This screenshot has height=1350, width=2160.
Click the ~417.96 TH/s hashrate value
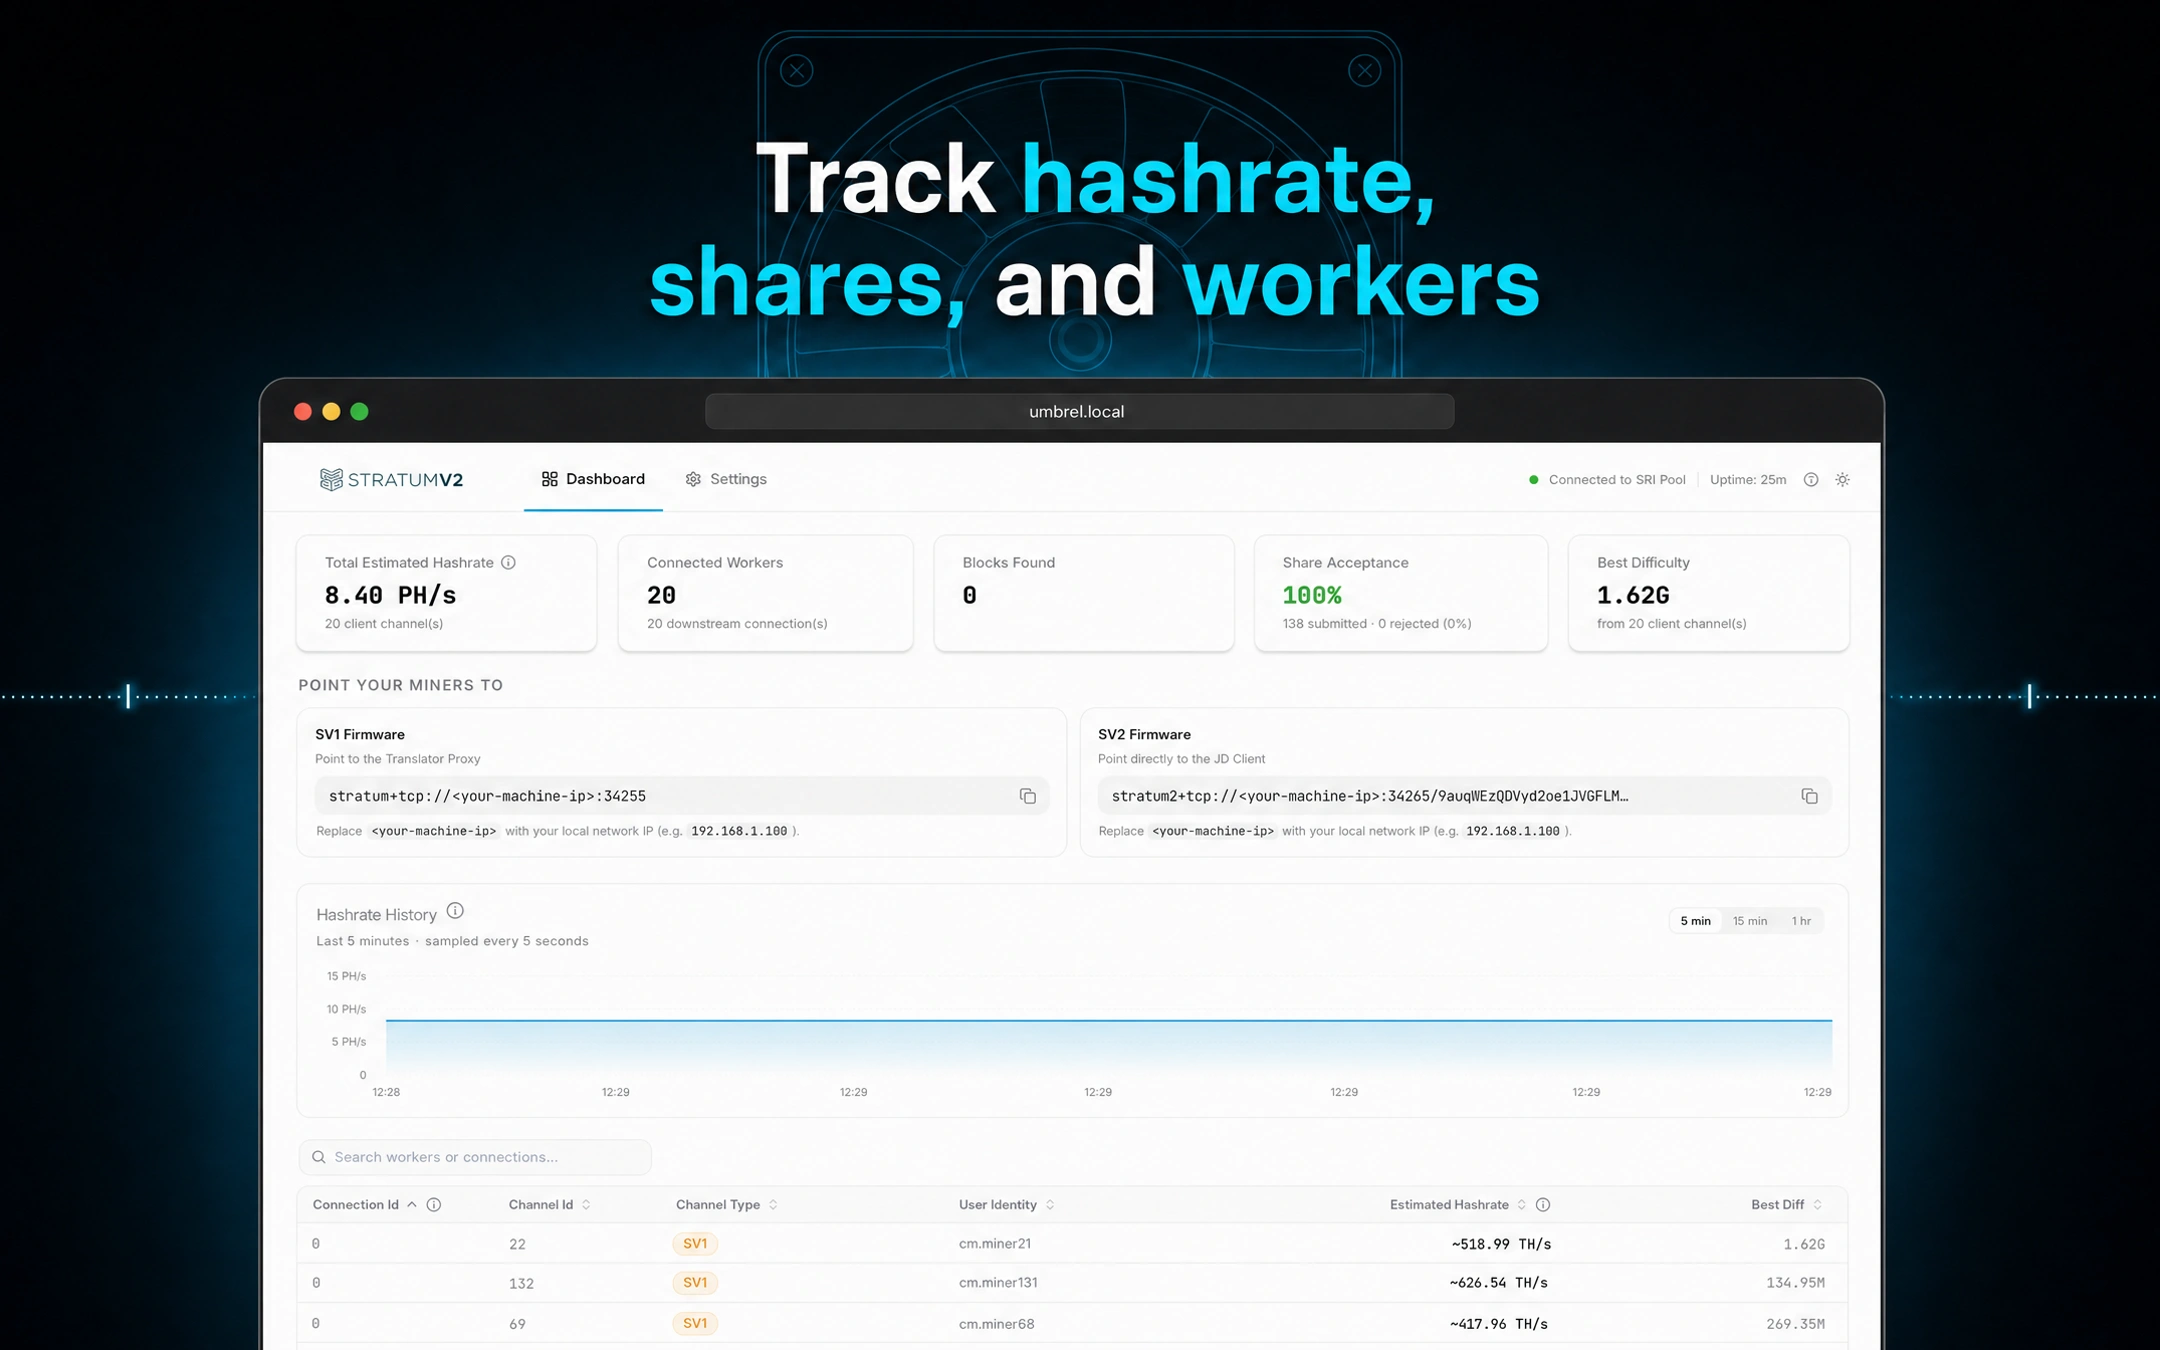pos(1498,1324)
